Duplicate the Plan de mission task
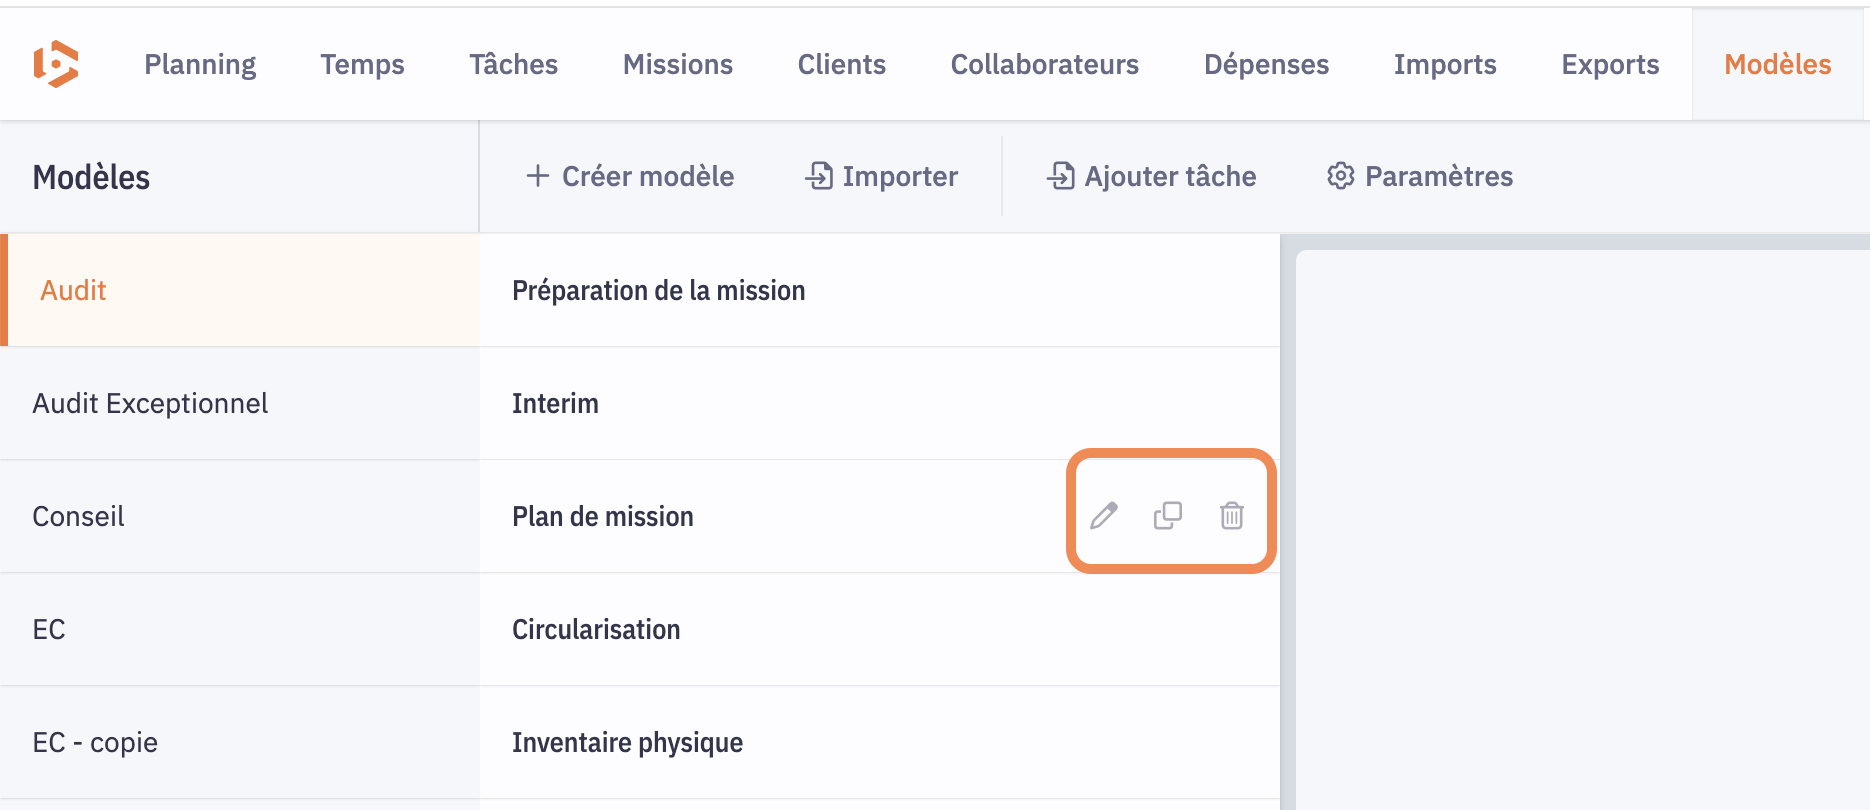The width and height of the screenshot is (1870, 810). (1168, 516)
